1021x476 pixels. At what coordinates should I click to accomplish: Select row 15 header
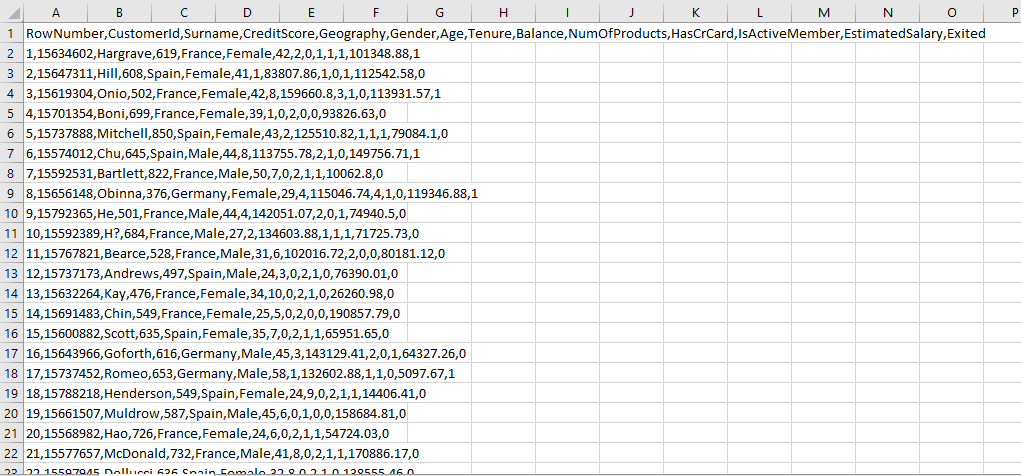point(12,313)
